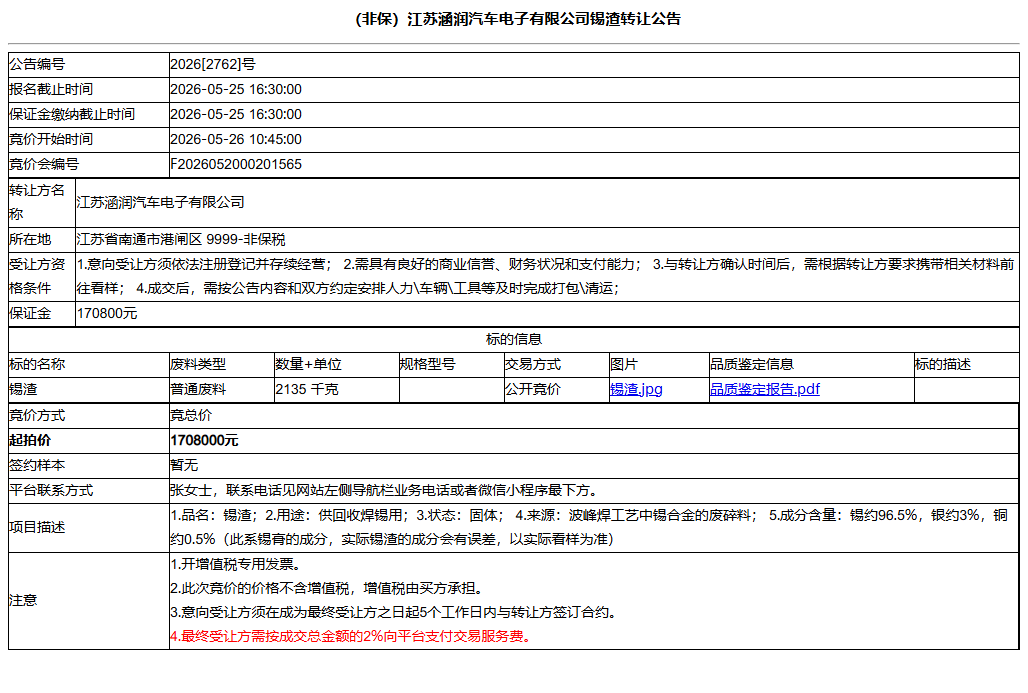The image size is (1028, 693).
Task: Click announcement number 2026[2762]号
Action: (x=213, y=64)
